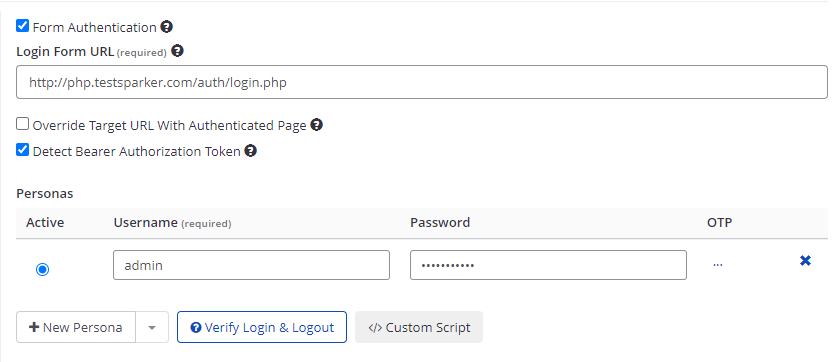Click the masked Password input field
836x362 pixels.
click(548, 265)
